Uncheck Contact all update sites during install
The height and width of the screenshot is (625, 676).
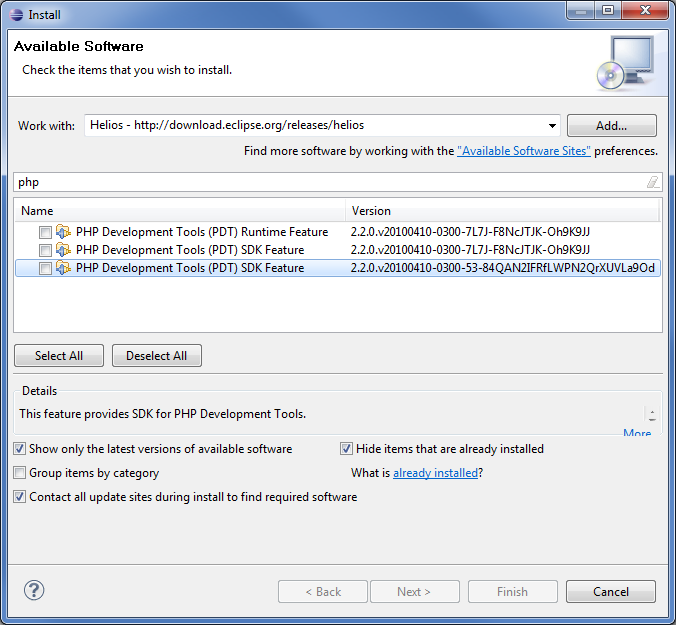pos(21,497)
